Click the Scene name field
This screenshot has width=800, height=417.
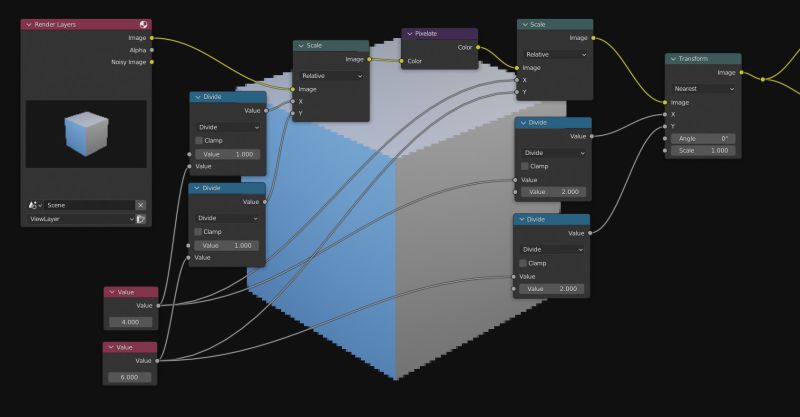point(89,205)
